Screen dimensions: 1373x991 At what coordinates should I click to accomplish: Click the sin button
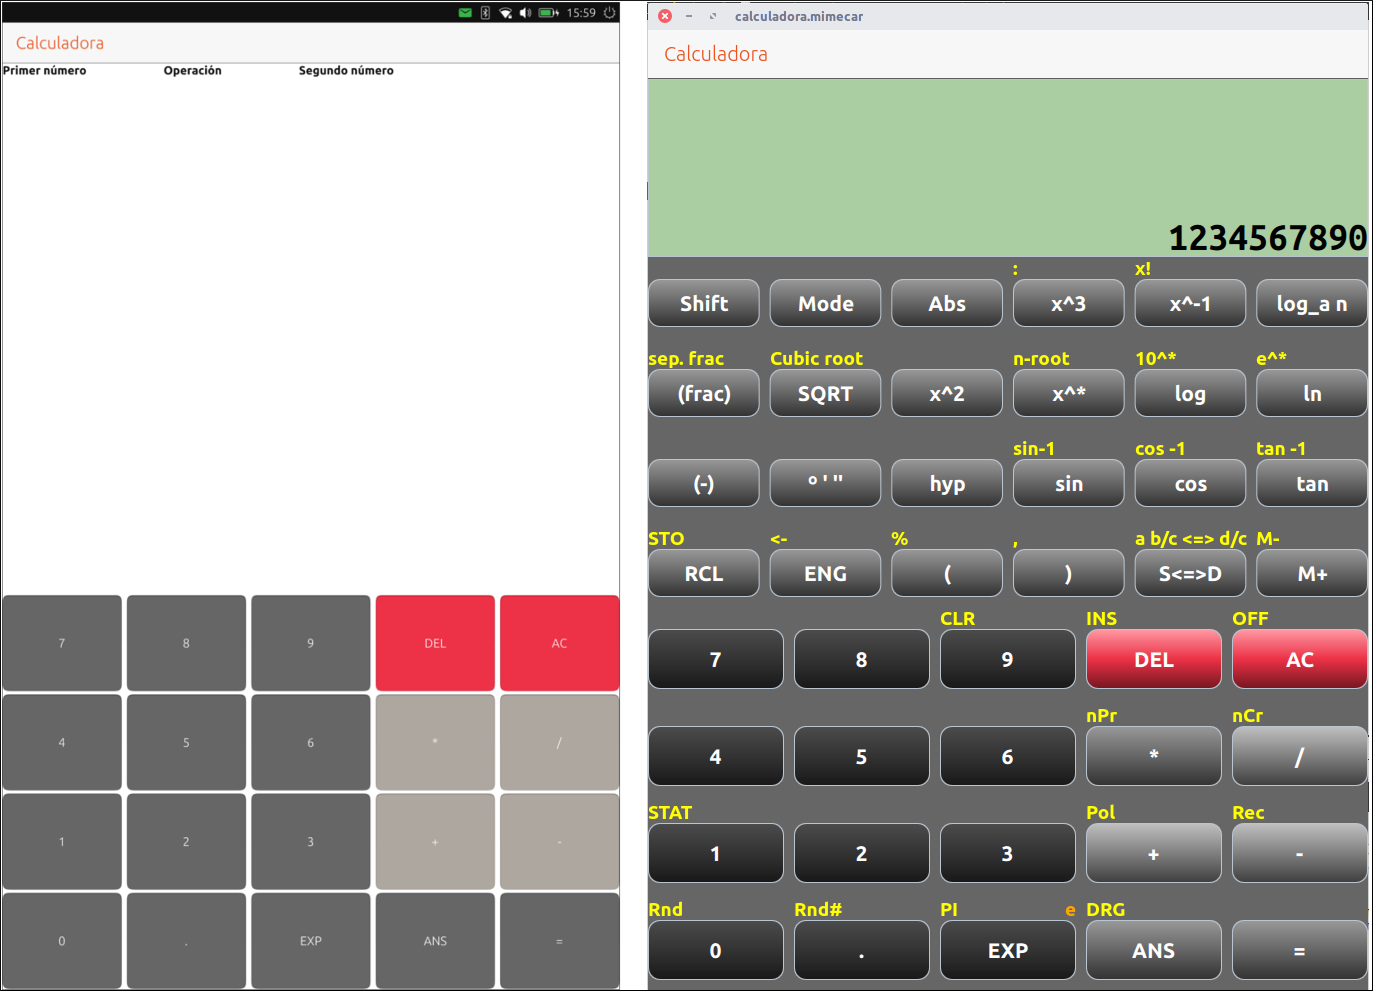[x=1068, y=483]
